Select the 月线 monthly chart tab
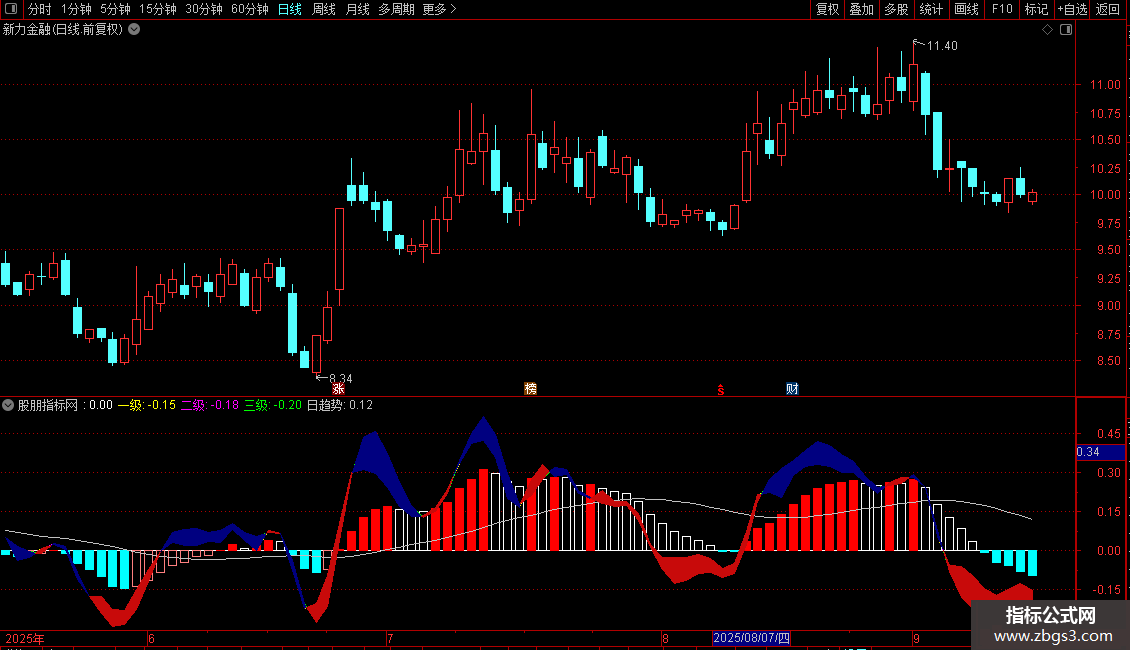This screenshot has height=650, width=1130. (357, 9)
